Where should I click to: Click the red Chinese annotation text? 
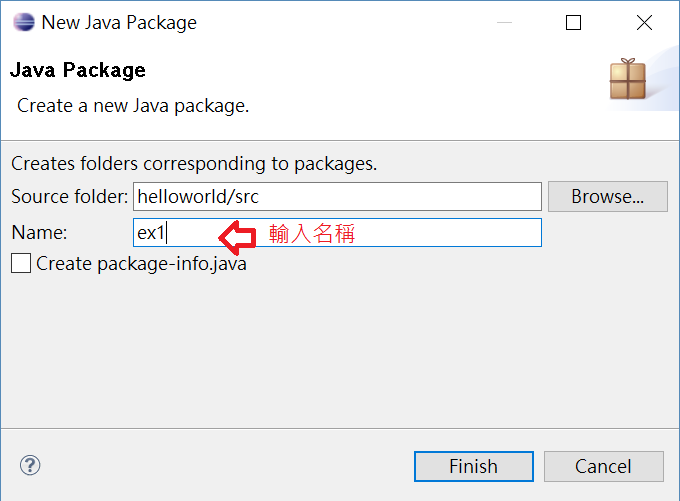(x=312, y=233)
